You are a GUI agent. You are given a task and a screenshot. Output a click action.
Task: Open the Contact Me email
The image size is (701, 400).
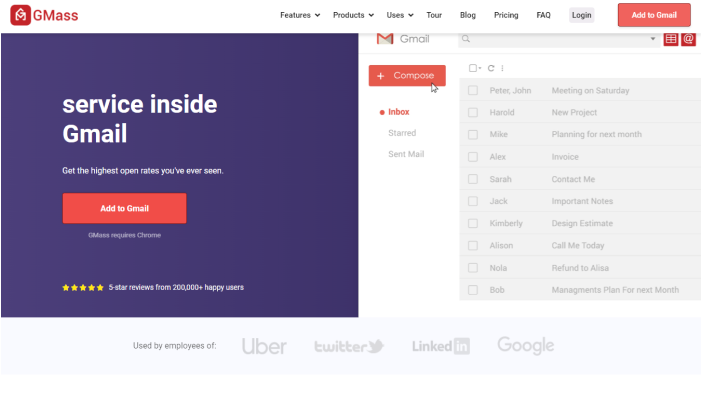(x=573, y=179)
